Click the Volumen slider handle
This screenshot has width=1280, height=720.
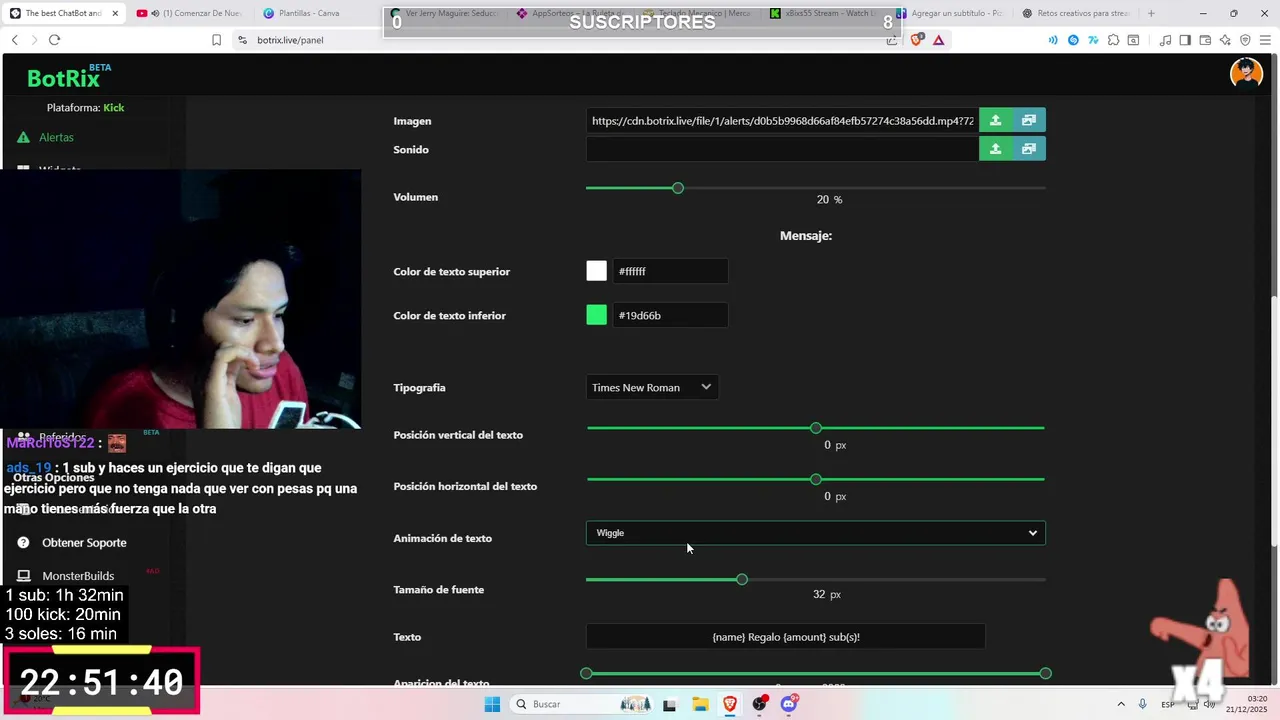tap(678, 188)
